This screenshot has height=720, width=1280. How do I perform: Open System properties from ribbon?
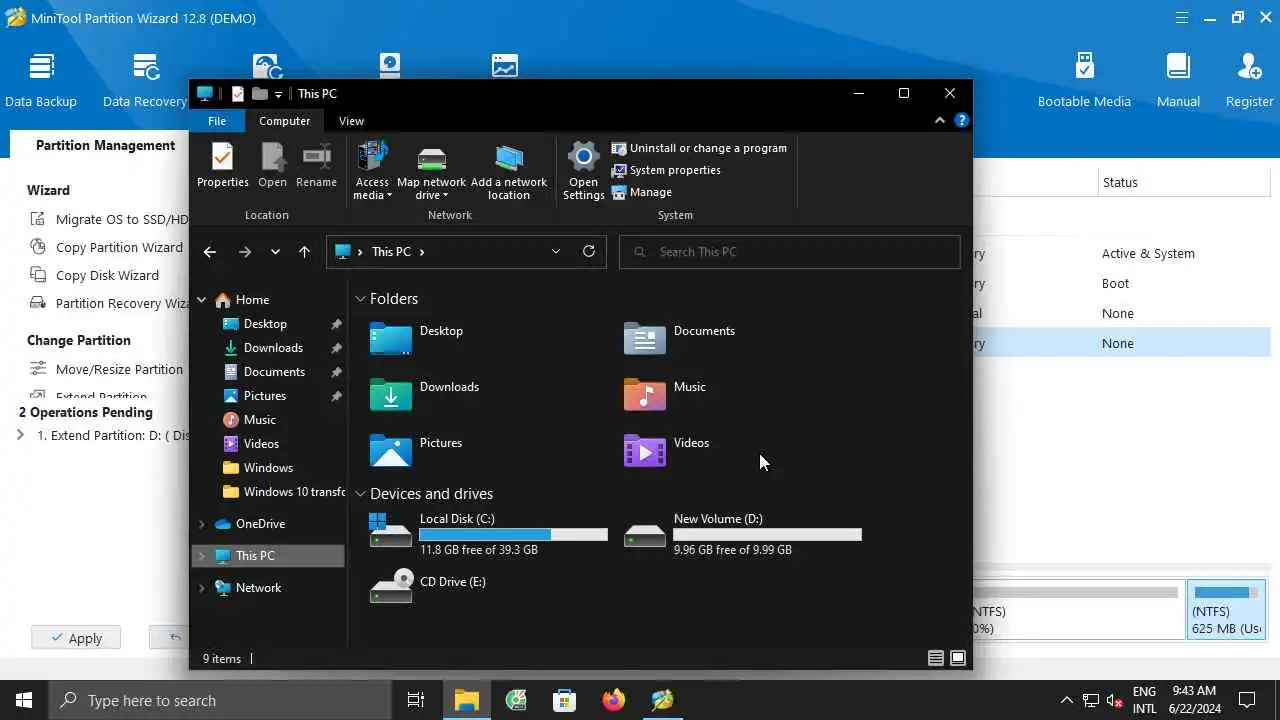[666, 170]
